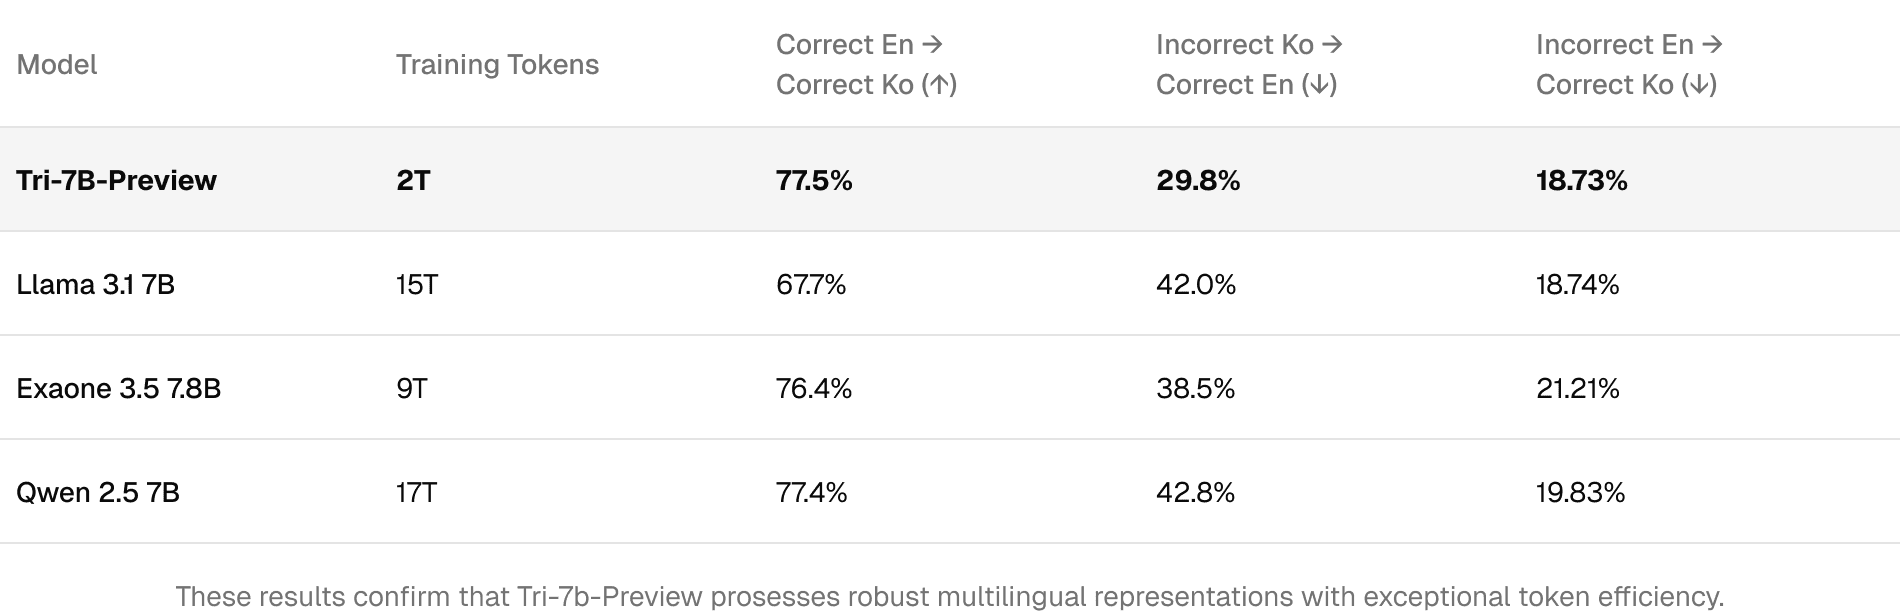Click the 77.5% value for Tri-7B-Preview
Image resolution: width=1900 pixels, height=616 pixels.
(814, 180)
